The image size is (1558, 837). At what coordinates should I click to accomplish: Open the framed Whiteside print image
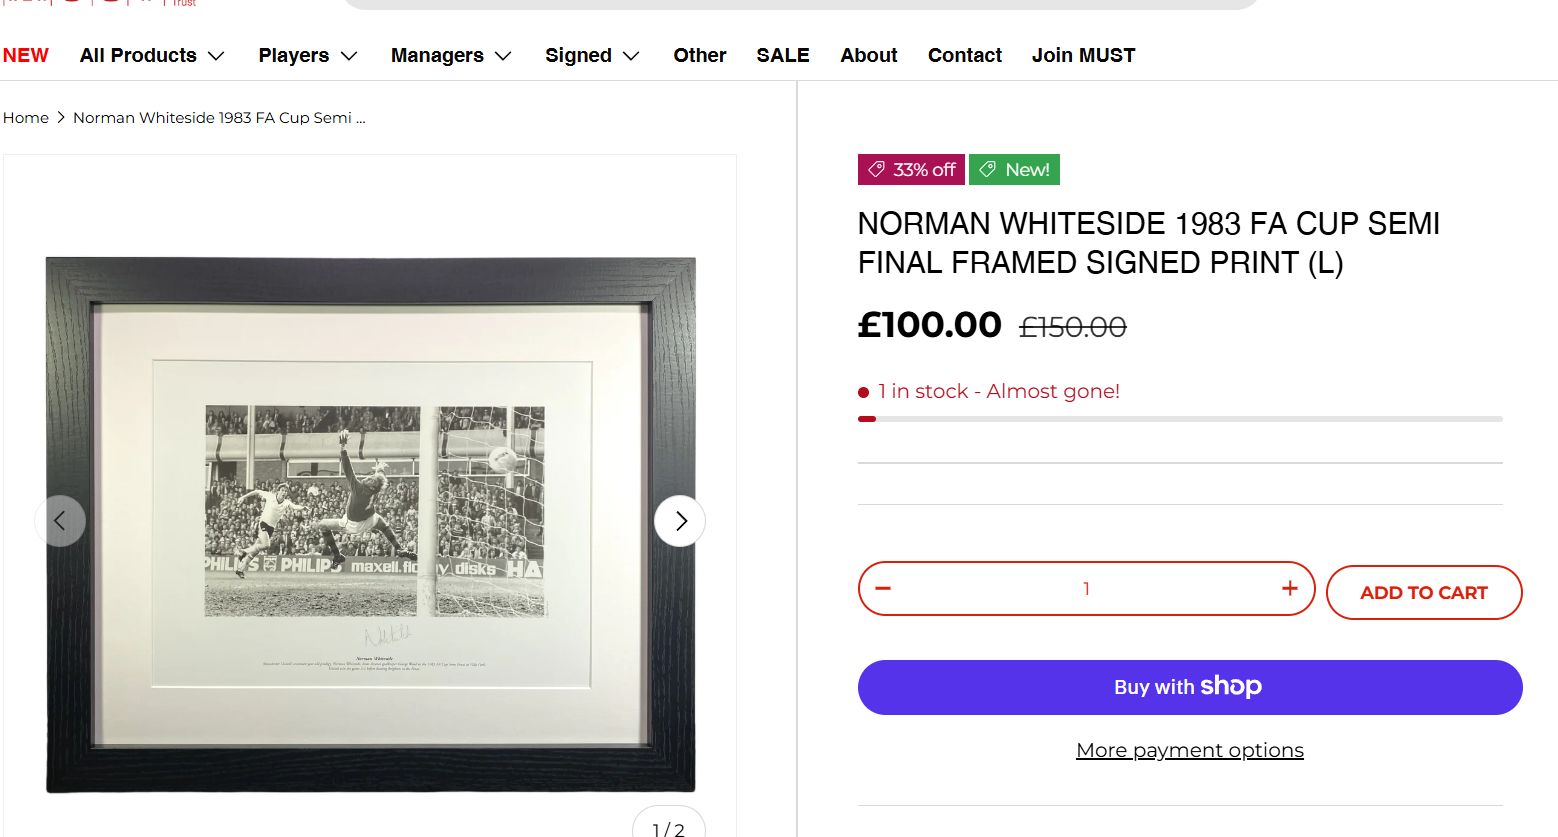[370, 525]
